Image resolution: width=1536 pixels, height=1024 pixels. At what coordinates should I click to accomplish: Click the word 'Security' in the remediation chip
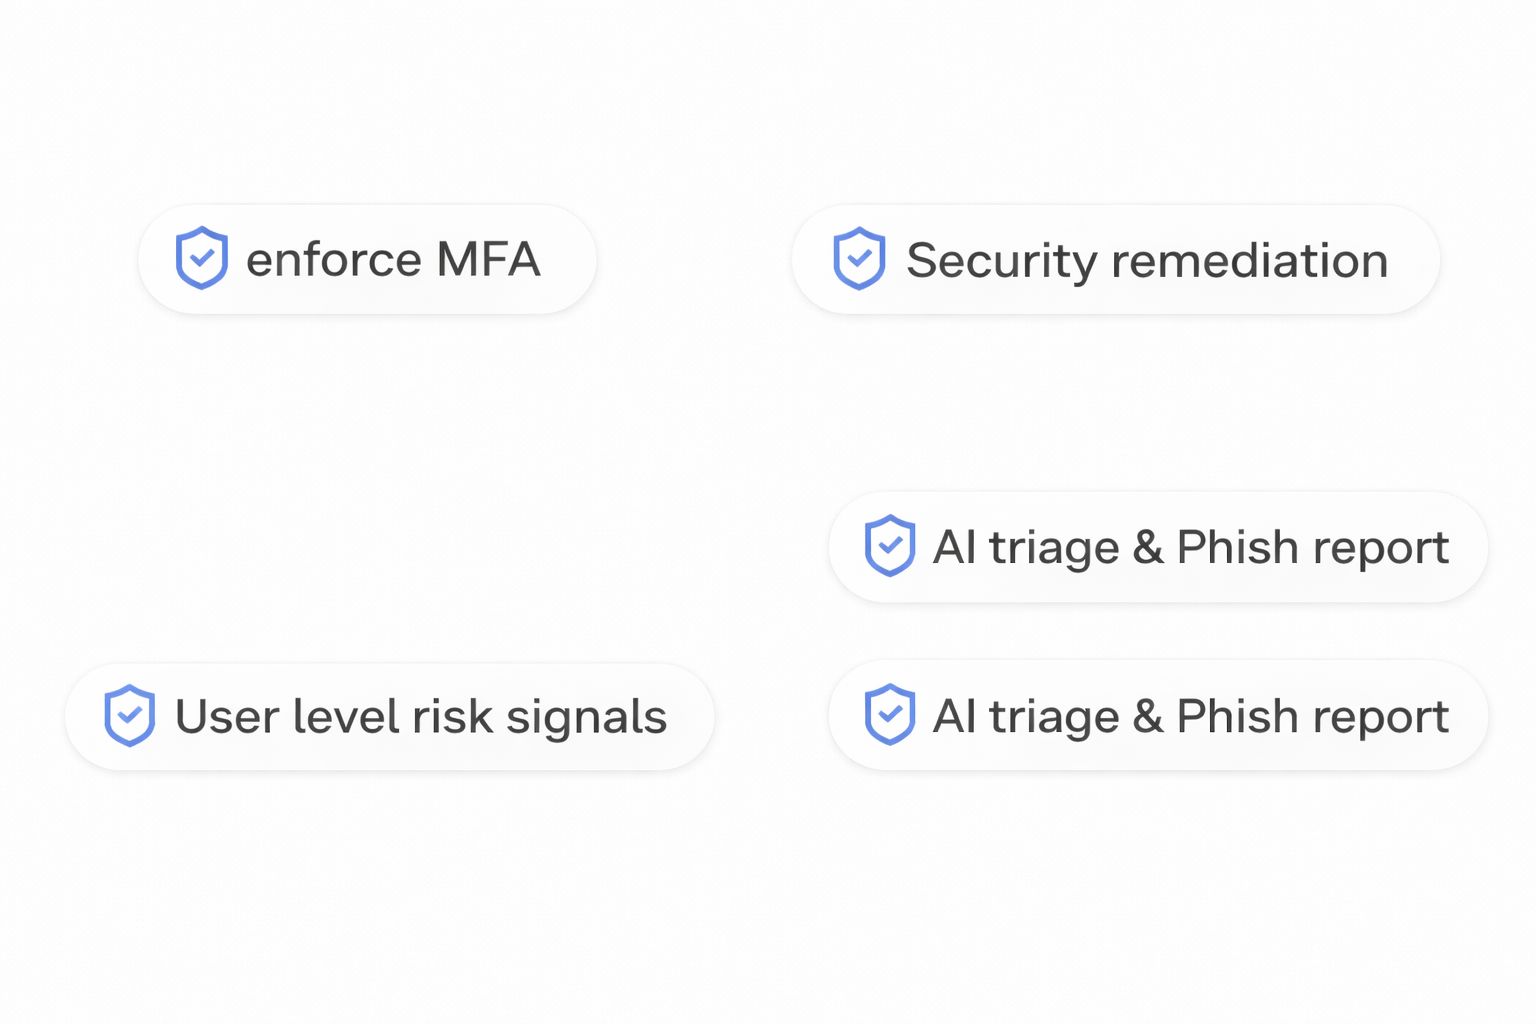click(1001, 262)
